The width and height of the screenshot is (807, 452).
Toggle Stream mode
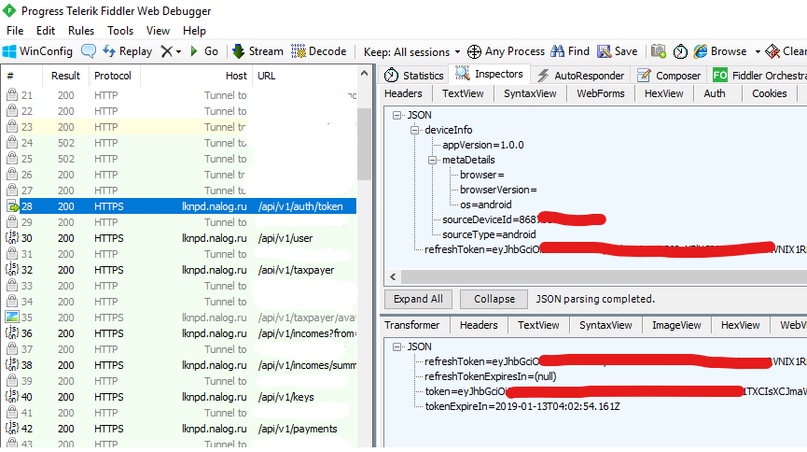pyautogui.click(x=258, y=51)
